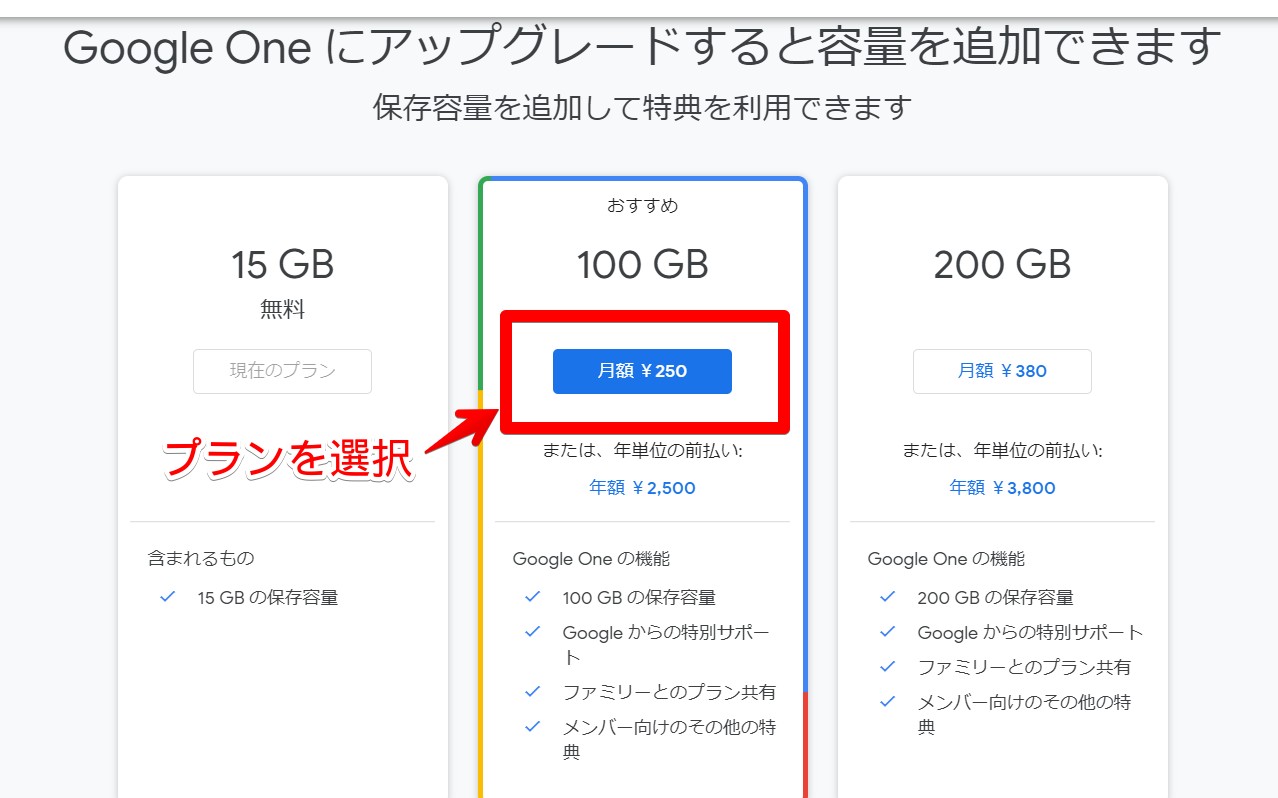The height and width of the screenshot is (798, 1278).
Task: Click the メンバー向け特典 checkmark in the 200 GB card
Action: pos(887,702)
